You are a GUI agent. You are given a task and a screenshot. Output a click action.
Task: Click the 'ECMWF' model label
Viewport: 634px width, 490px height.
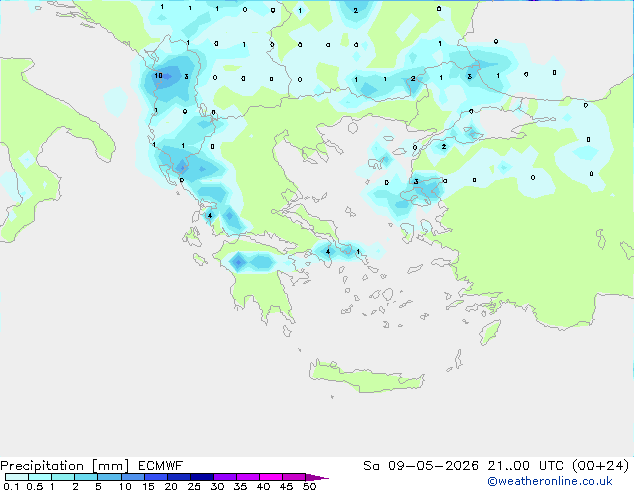click(161, 466)
